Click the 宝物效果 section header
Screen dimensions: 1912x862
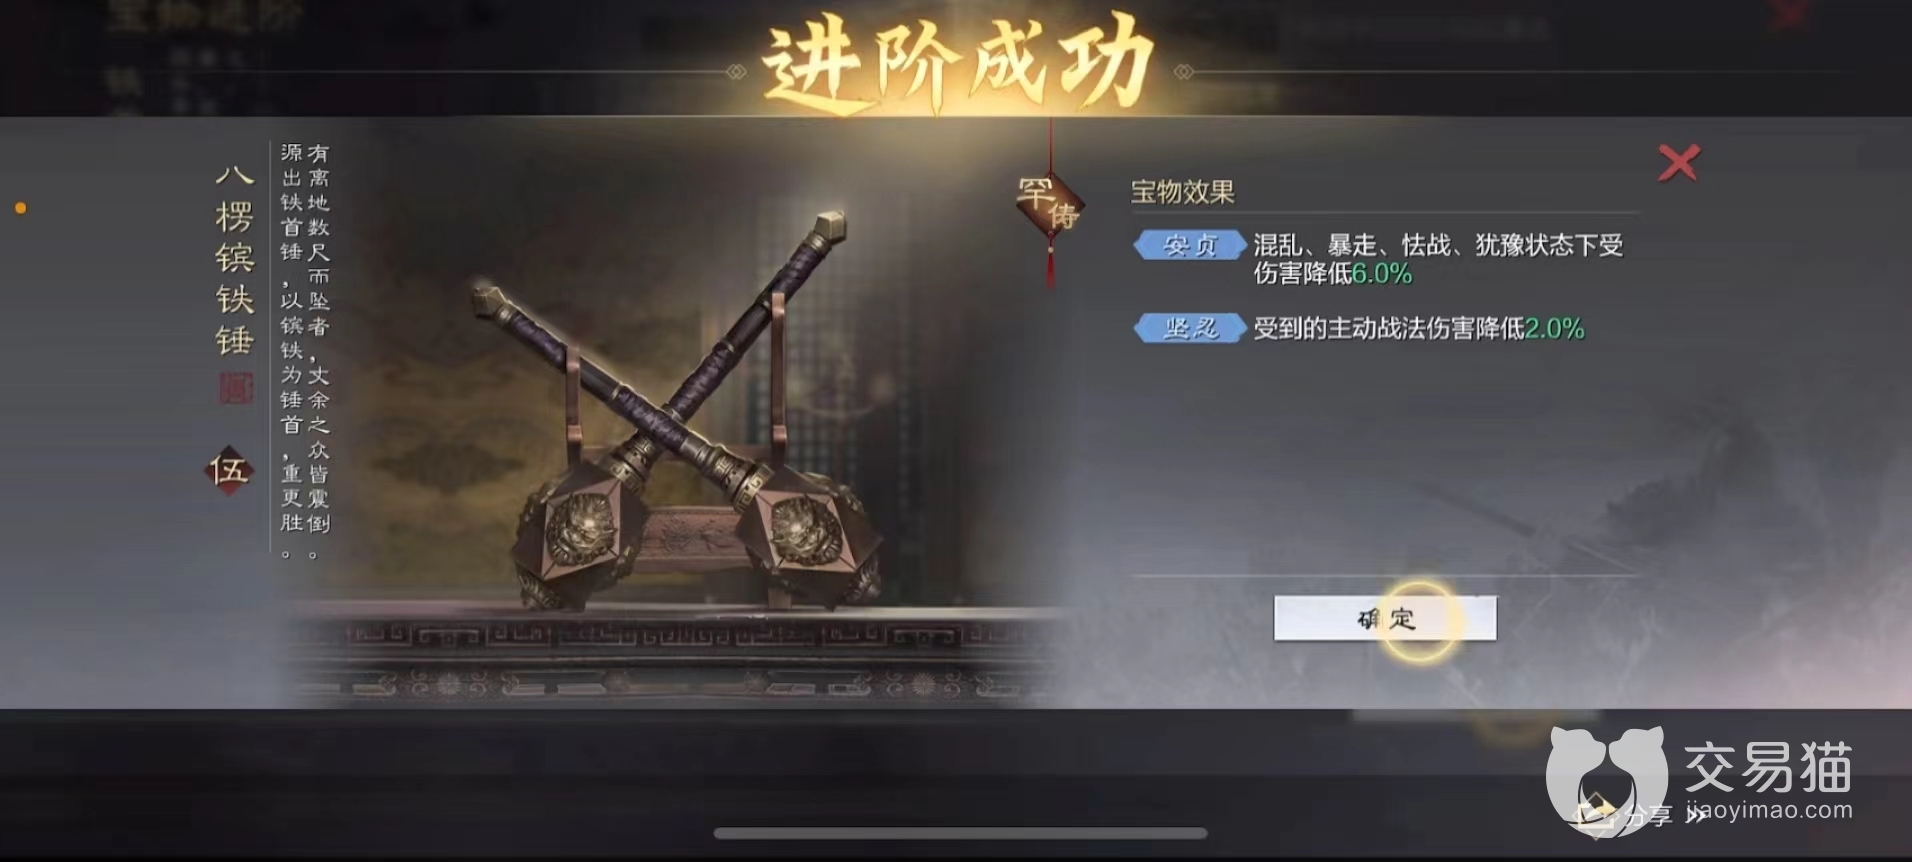pos(1183,192)
